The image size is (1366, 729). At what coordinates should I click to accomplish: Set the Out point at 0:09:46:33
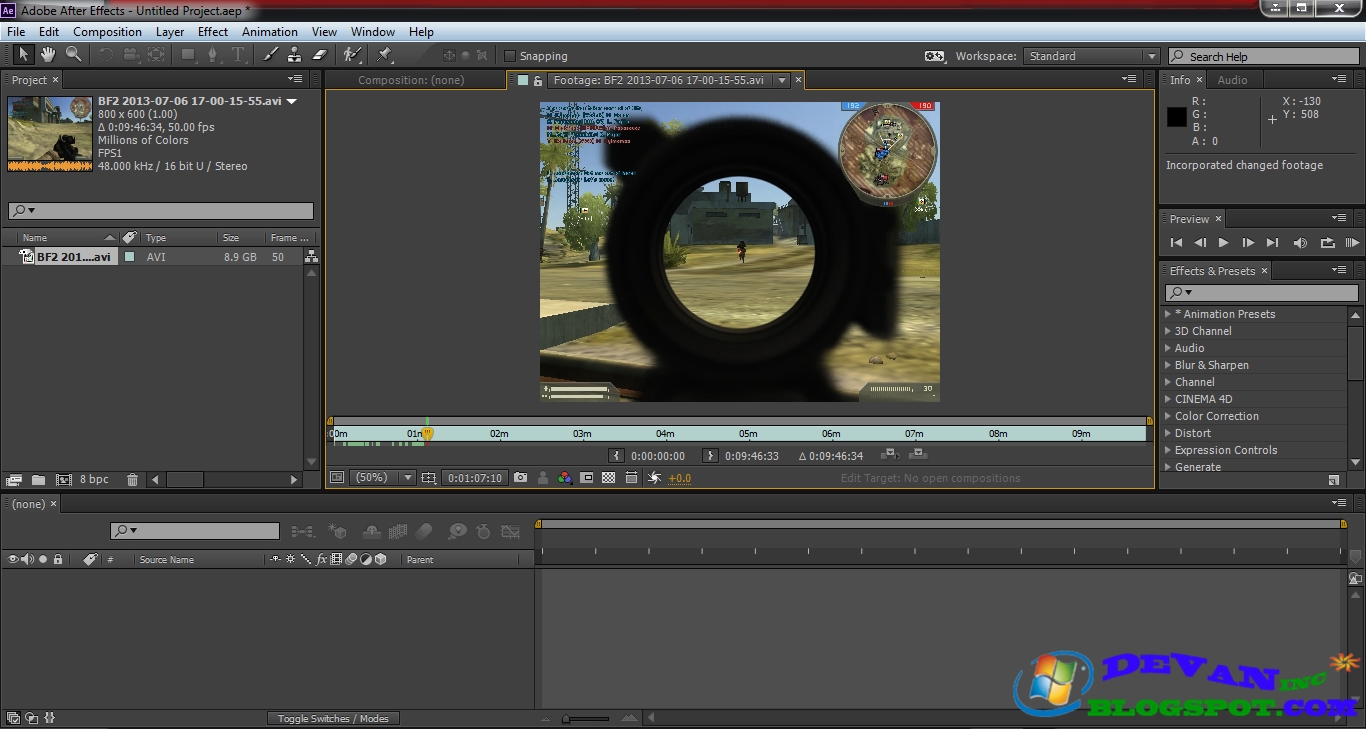[710, 456]
